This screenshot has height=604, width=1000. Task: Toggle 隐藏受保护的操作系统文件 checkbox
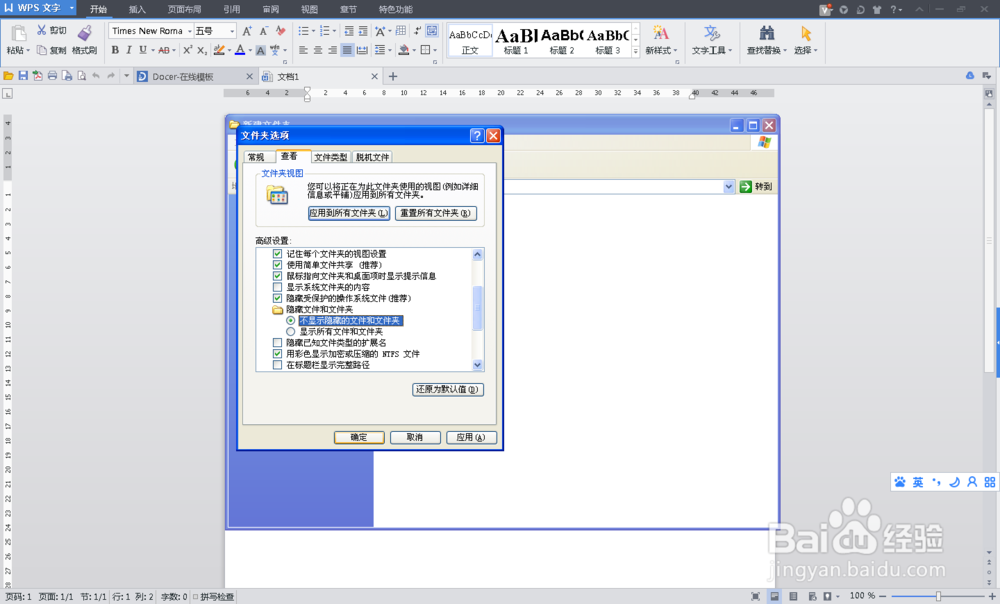(277, 298)
